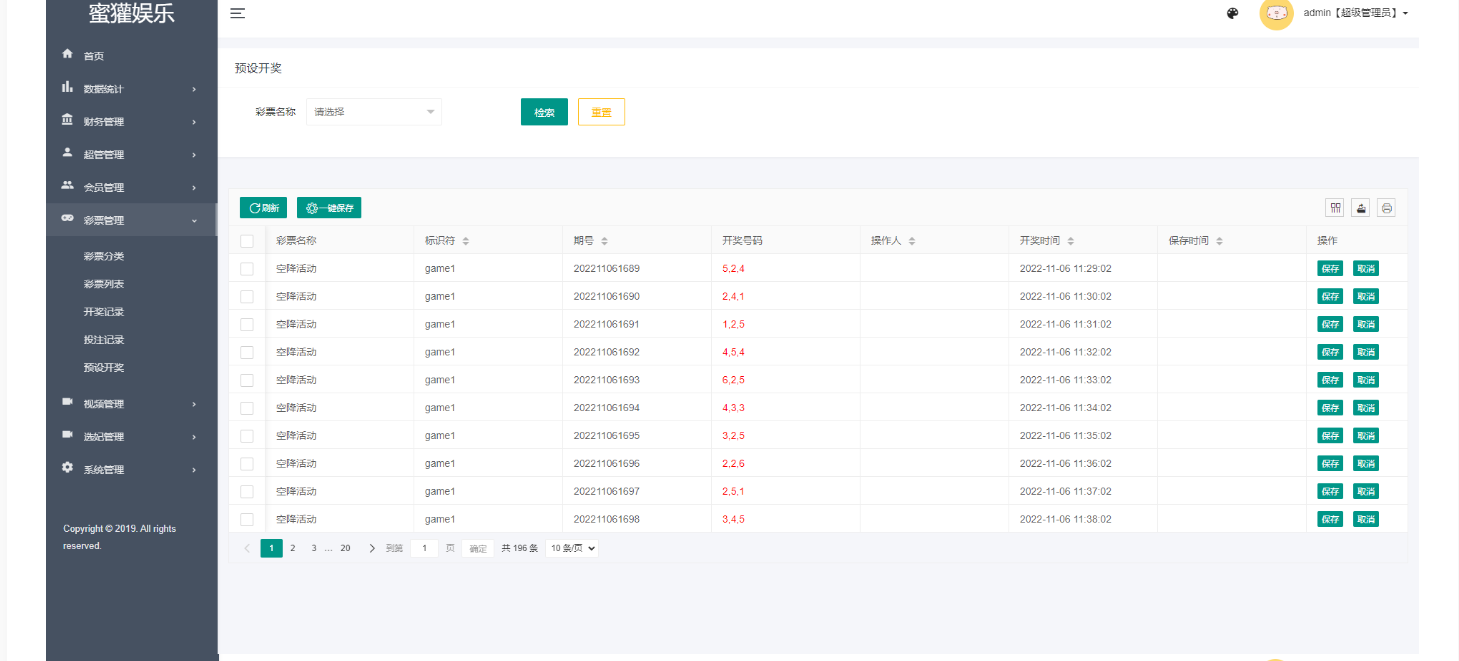The height and width of the screenshot is (661, 1459).
Task: Click the sidebar collapse hamburger icon
Action: coord(238,13)
